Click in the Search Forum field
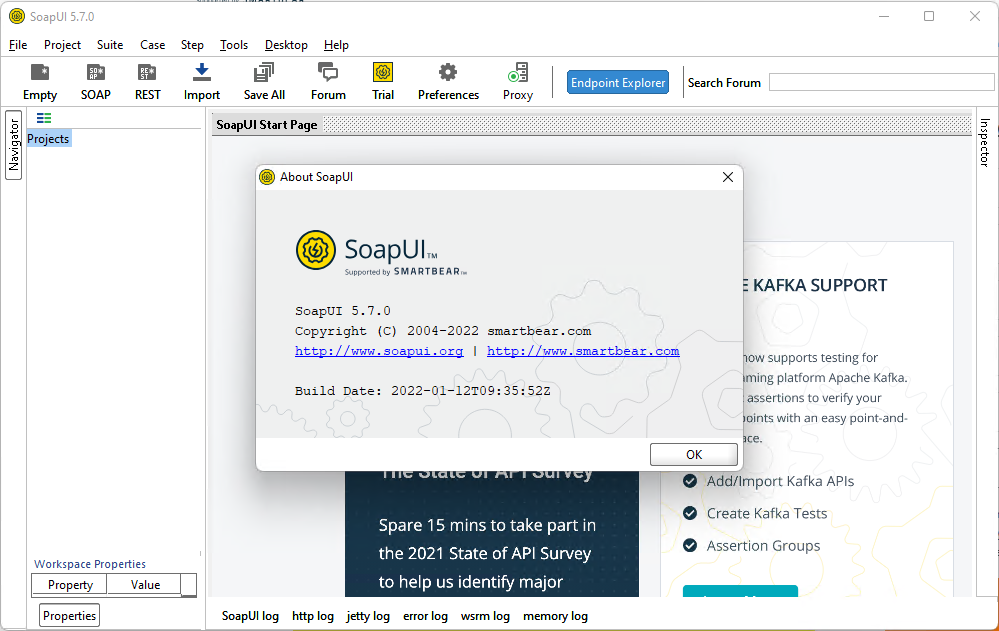The width and height of the screenshot is (999, 631). click(881, 83)
